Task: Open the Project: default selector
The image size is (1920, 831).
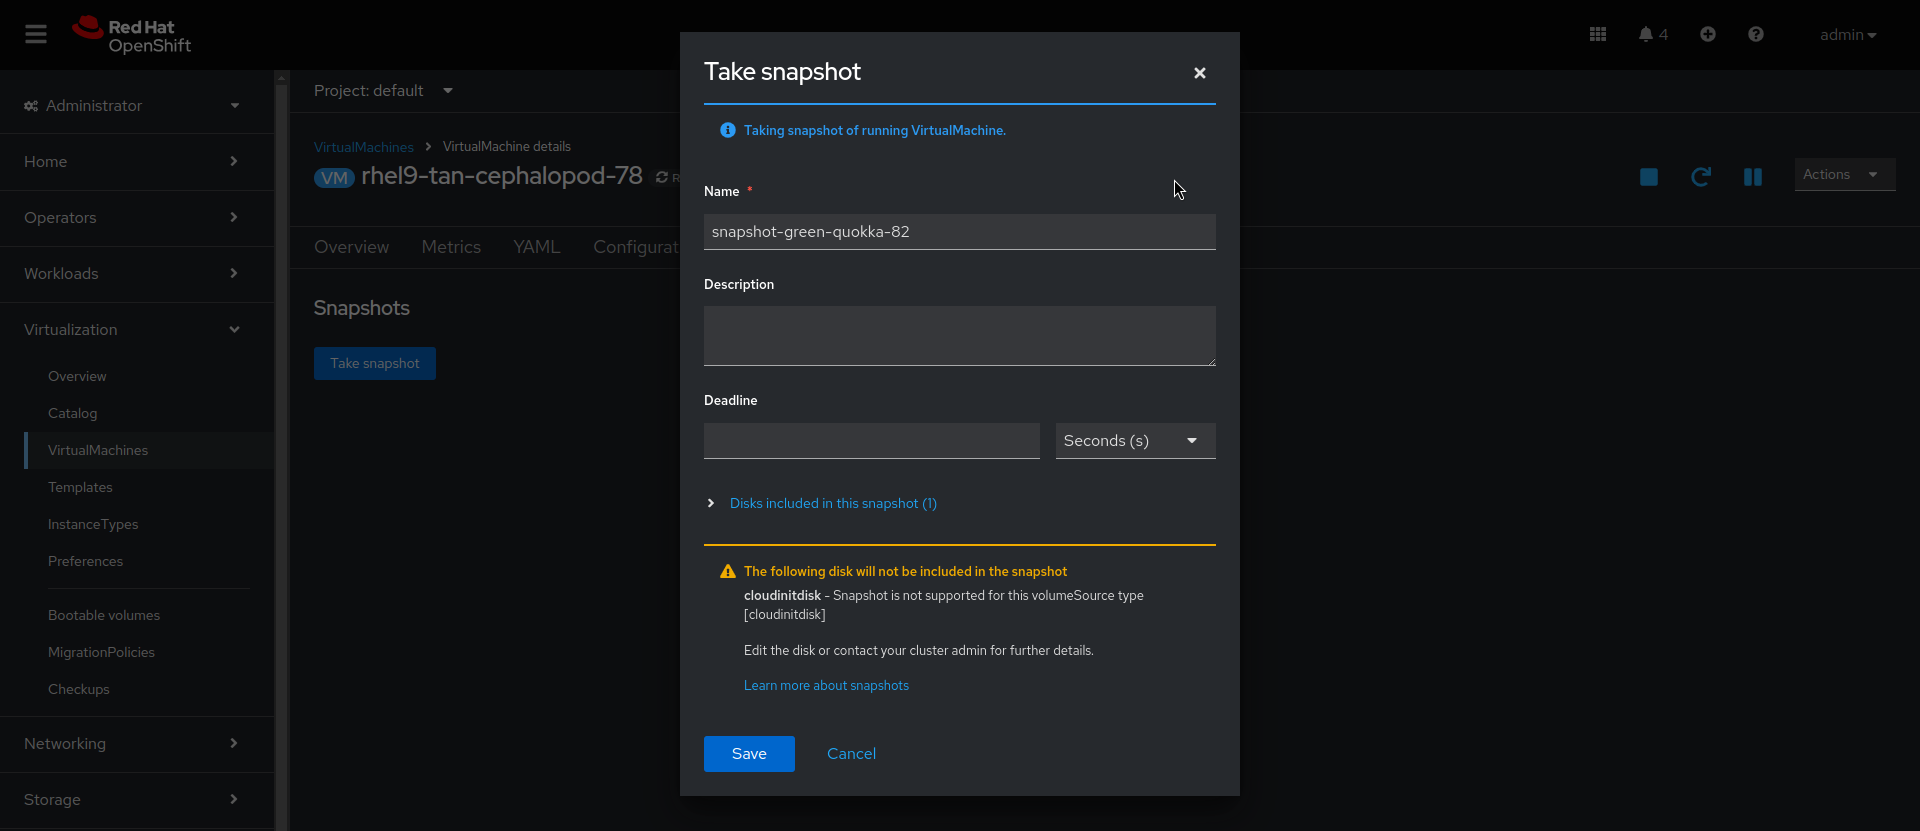Action: click(x=383, y=91)
